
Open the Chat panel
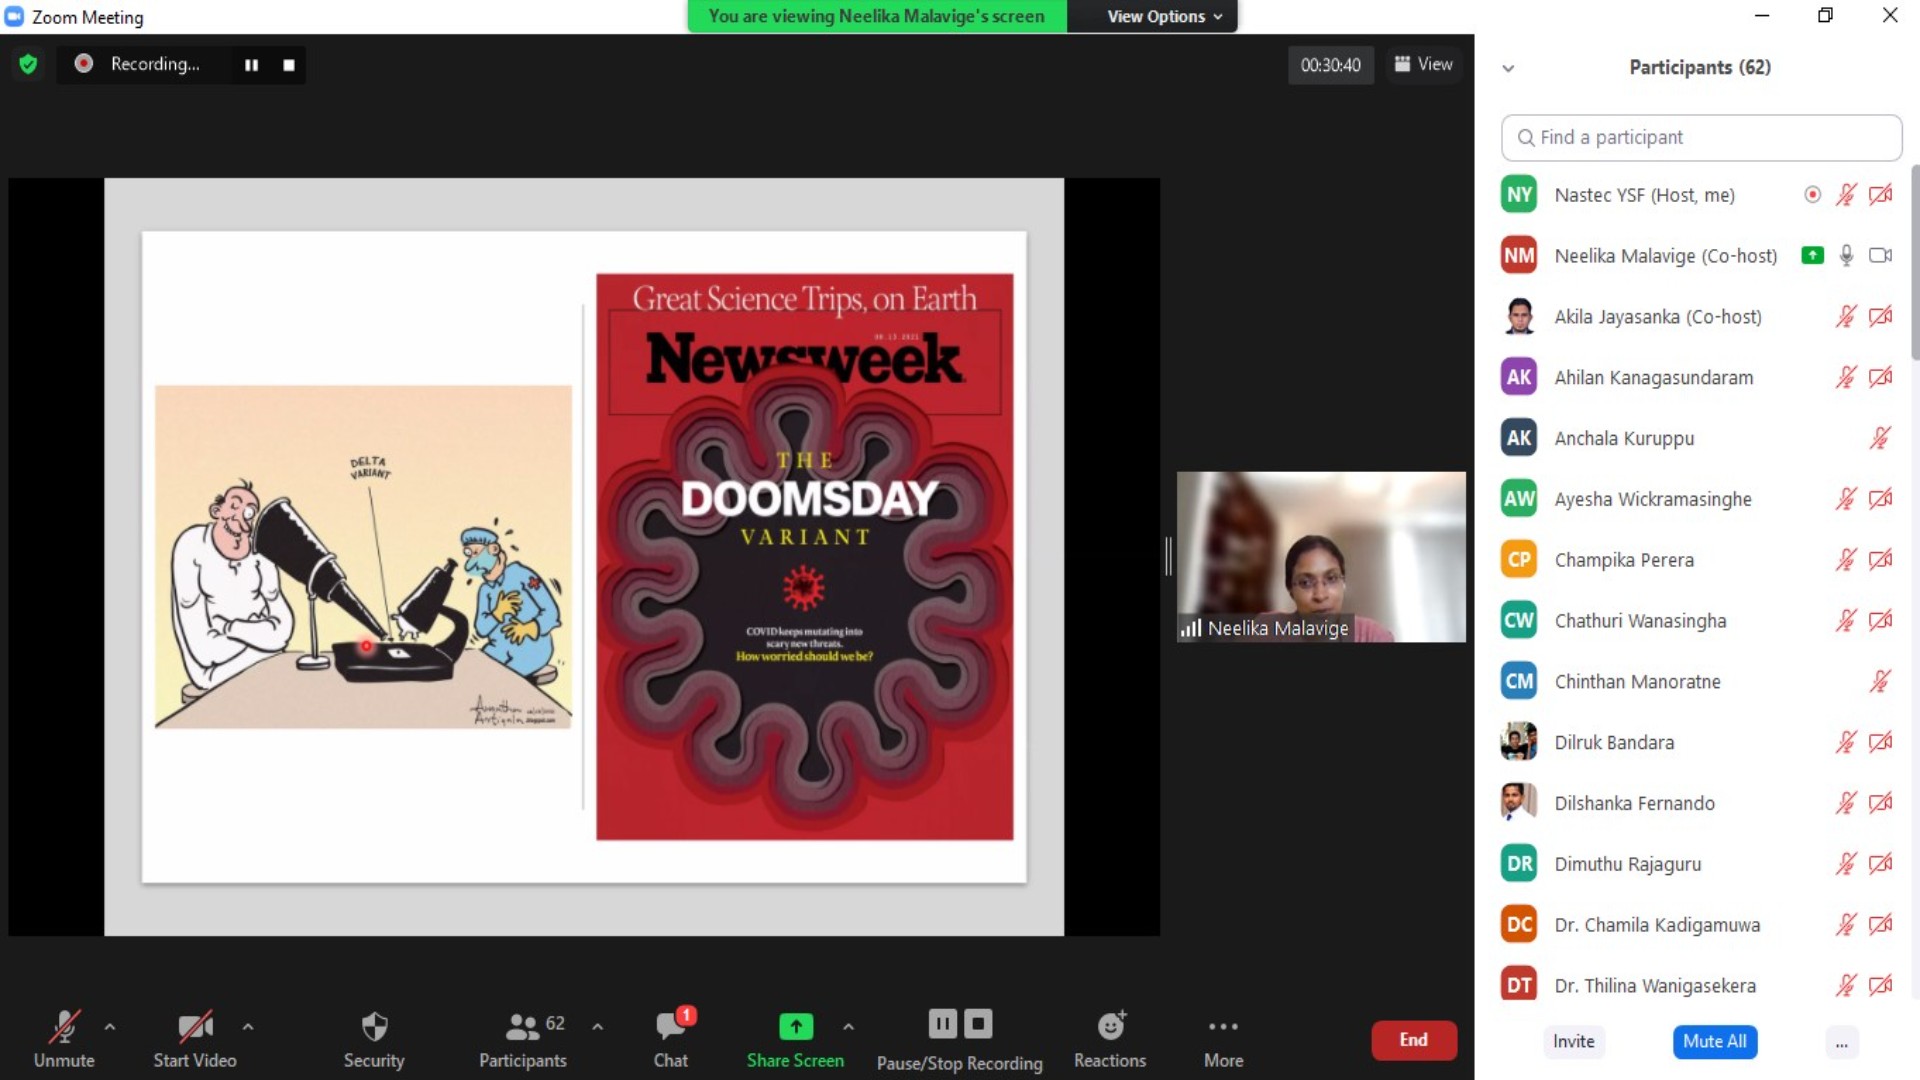671,1040
